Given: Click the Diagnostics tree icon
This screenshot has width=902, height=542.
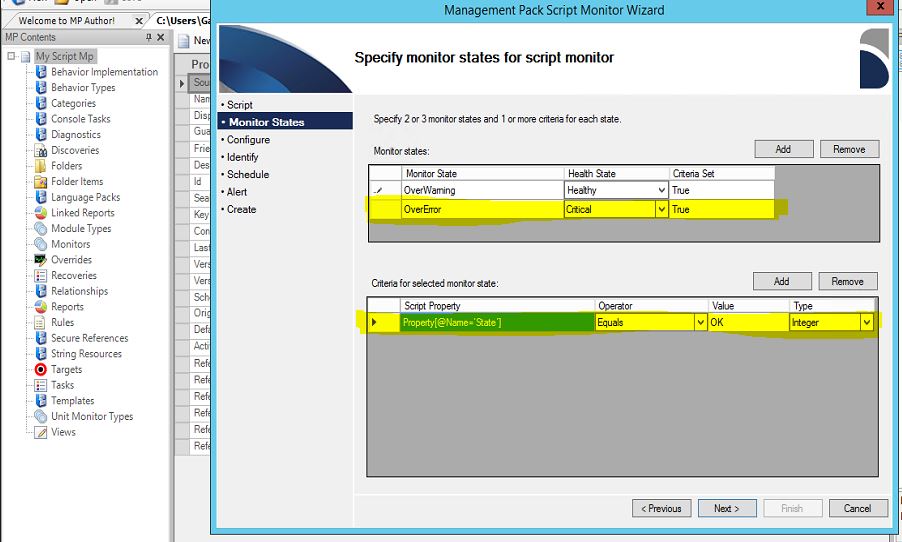Looking at the screenshot, I should (41, 134).
